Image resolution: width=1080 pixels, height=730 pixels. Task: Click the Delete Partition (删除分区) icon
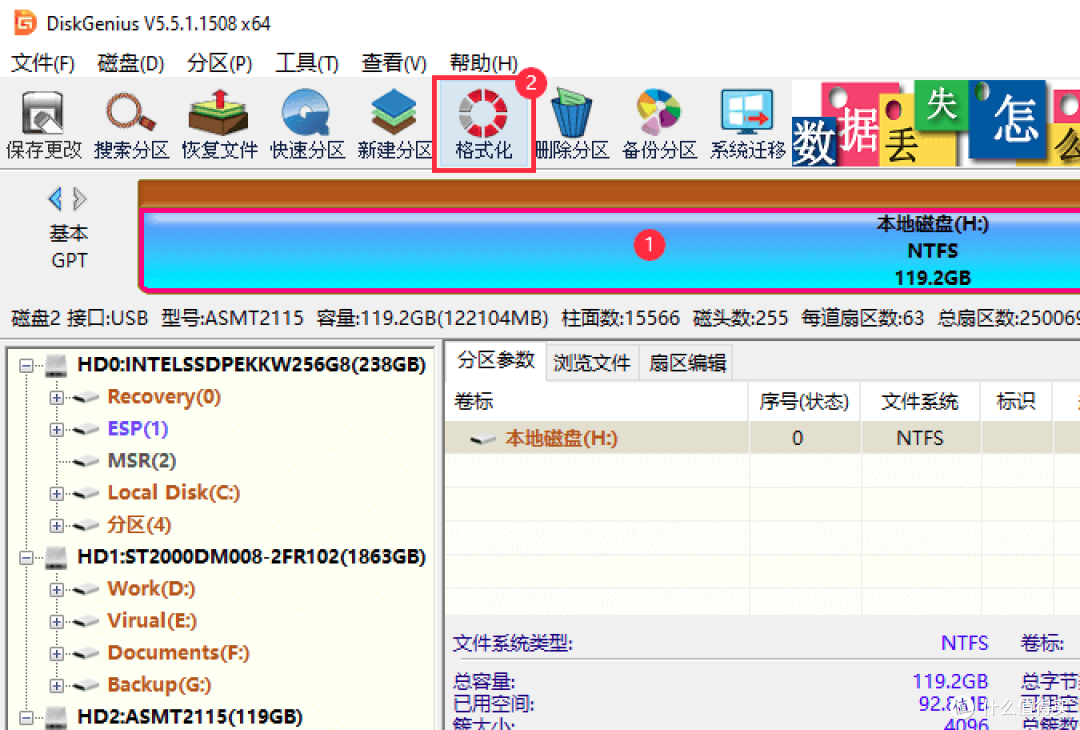pos(572,125)
